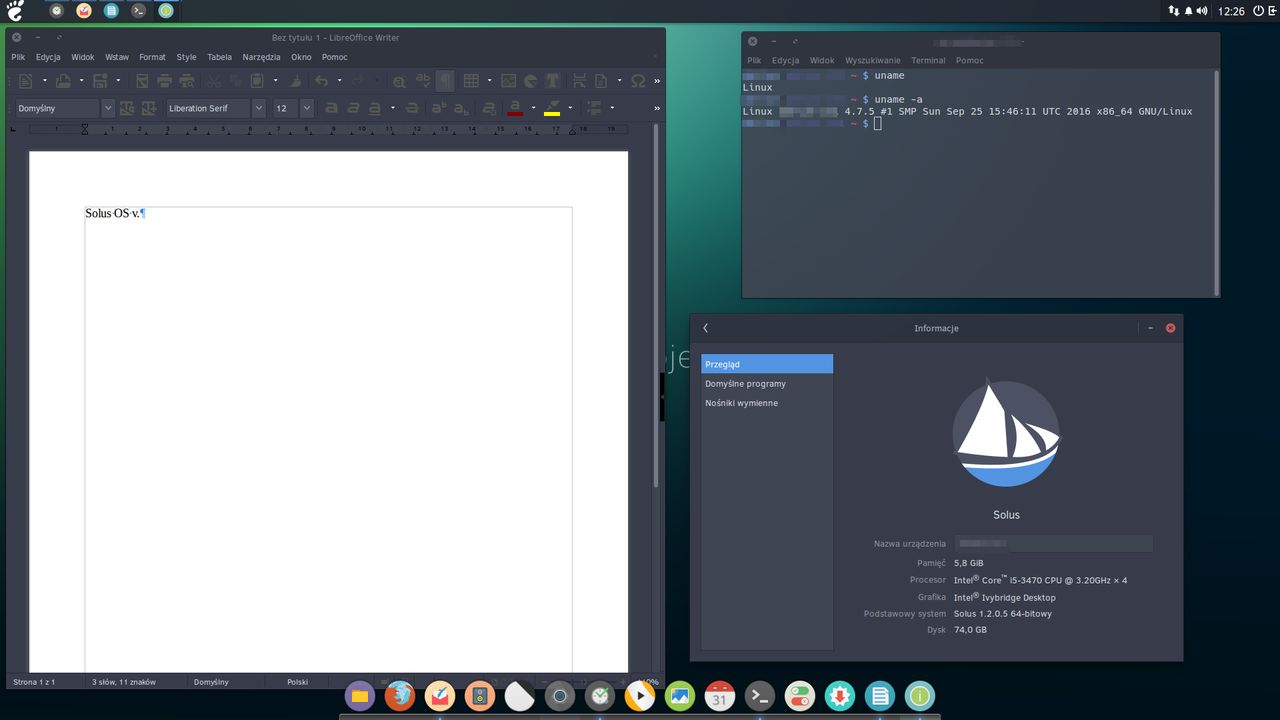The image size is (1280, 720).
Task: Toggle superscript formatting
Action: (x=439, y=108)
